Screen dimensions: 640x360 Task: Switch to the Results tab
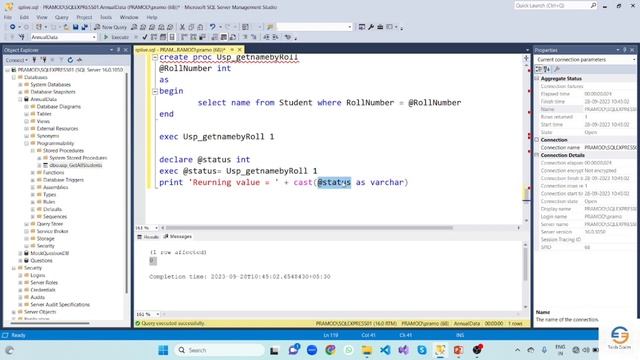point(148,237)
